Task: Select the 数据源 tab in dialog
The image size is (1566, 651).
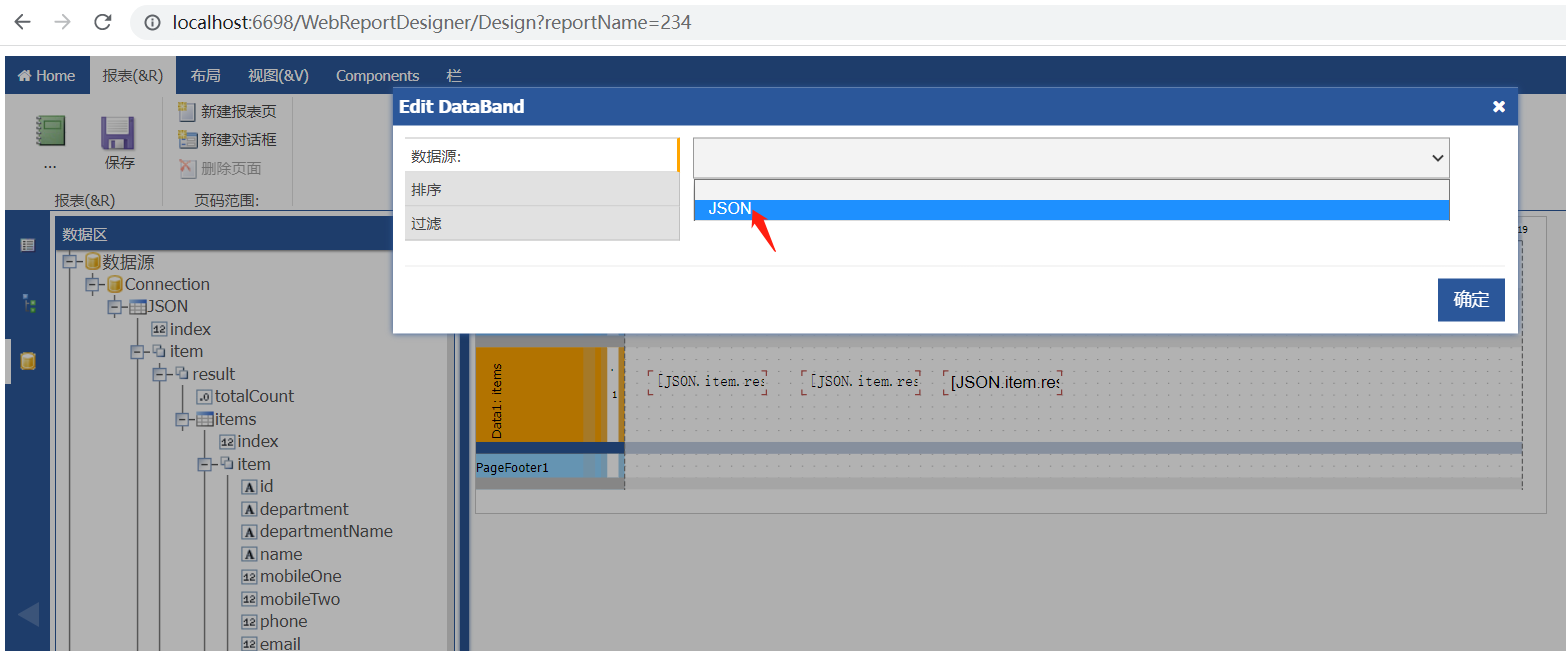Action: click(541, 155)
